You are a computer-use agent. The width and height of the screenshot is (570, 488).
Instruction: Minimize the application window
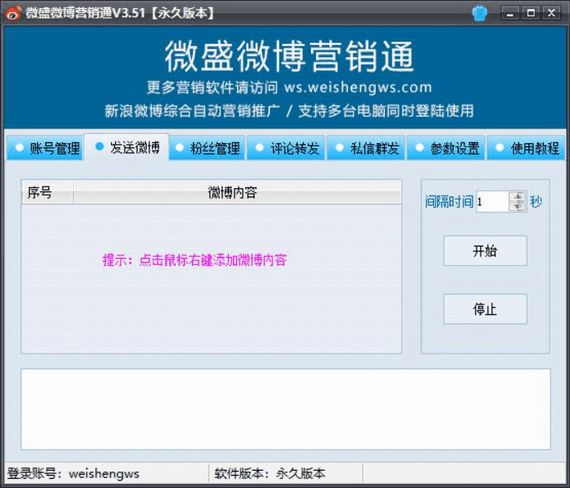(x=510, y=13)
